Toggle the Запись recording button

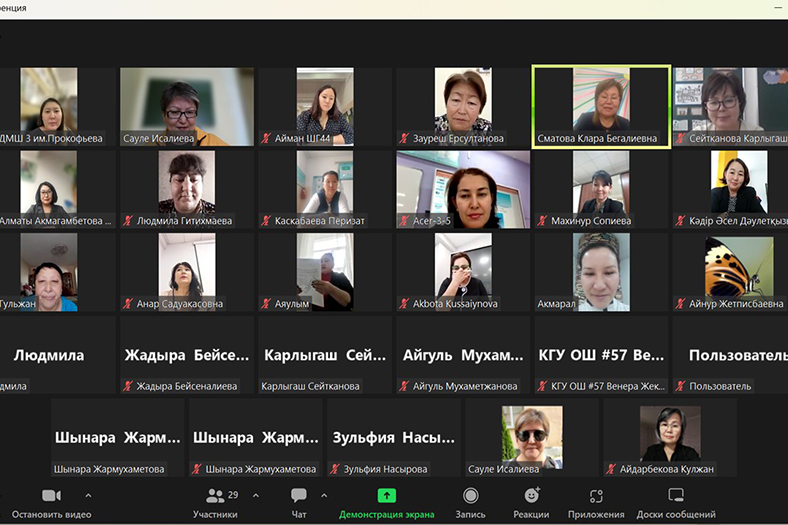click(470, 497)
